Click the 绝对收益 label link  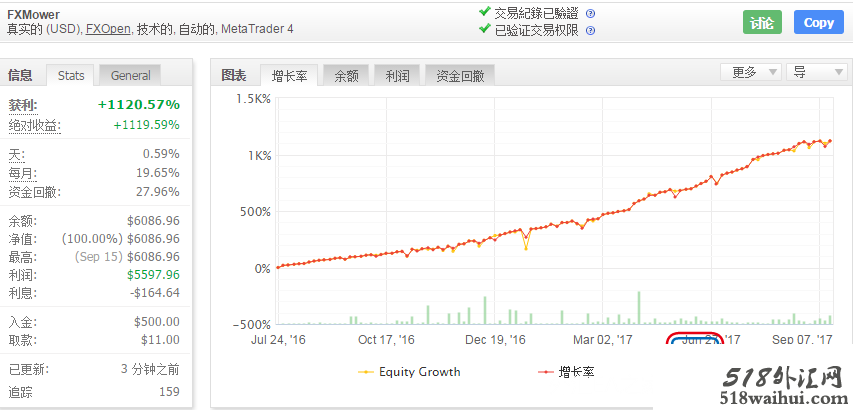click(33, 125)
